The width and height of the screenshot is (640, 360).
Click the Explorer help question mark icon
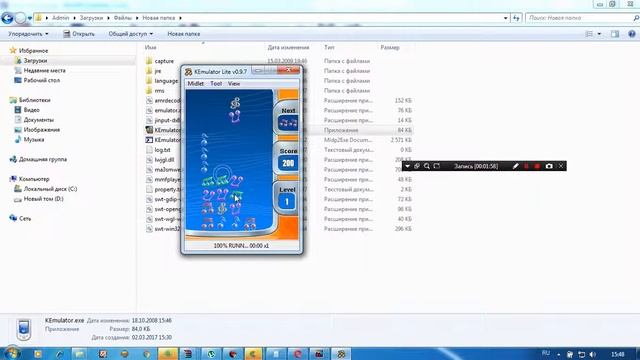pyautogui.click(x=632, y=34)
